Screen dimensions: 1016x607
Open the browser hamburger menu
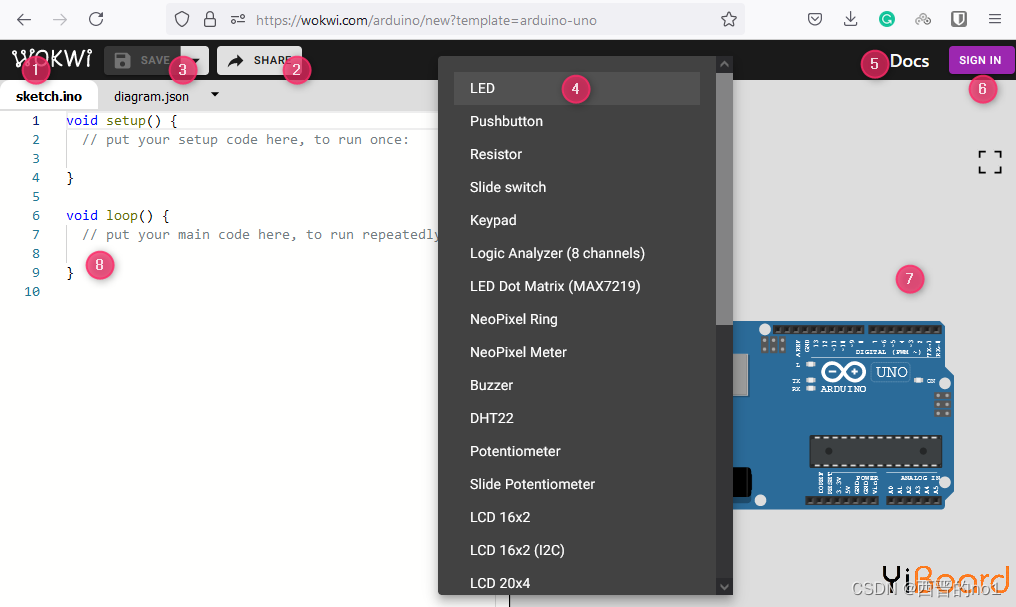coord(995,19)
